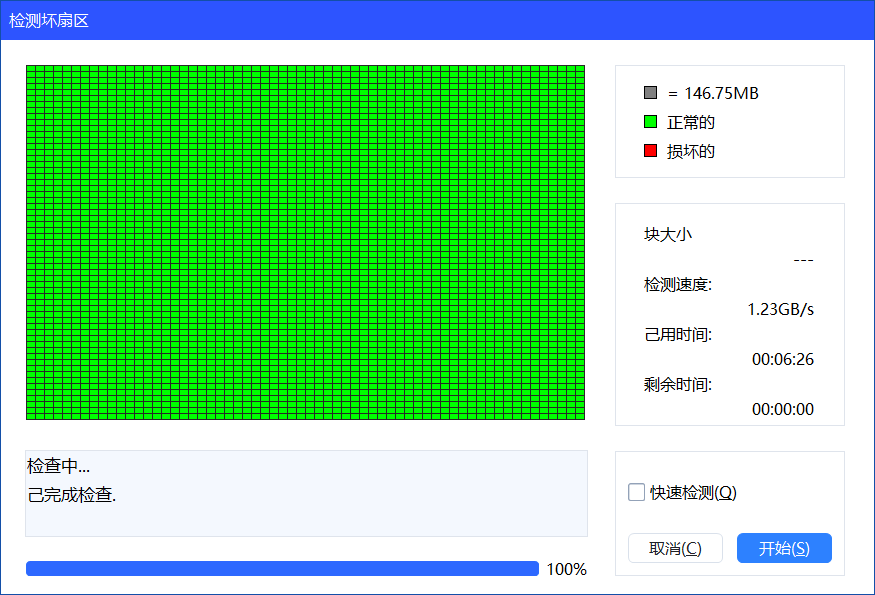
Task: Click the --- block size value
Action: pos(804,260)
